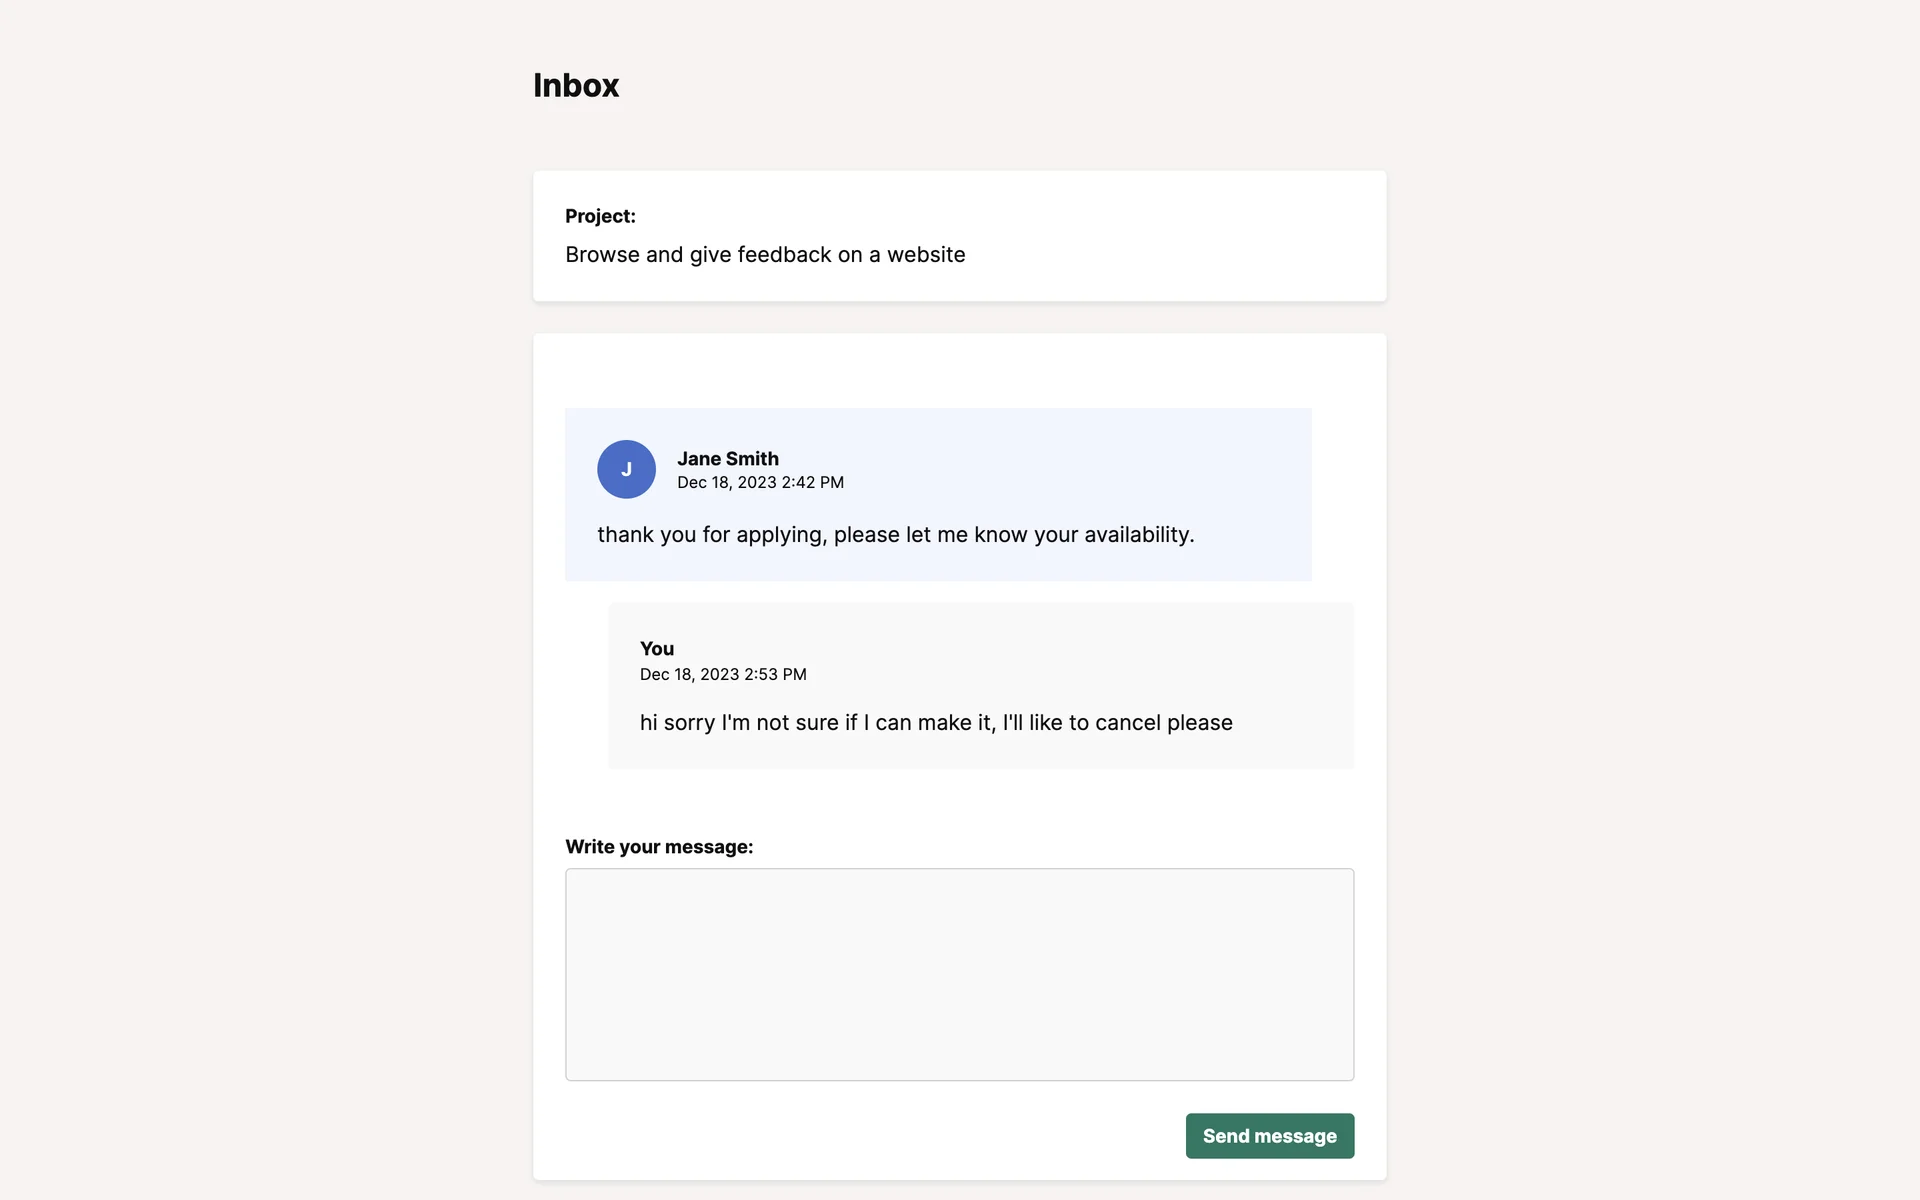
Task: Select the project title about website feedback
Action: [x=765, y=255]
